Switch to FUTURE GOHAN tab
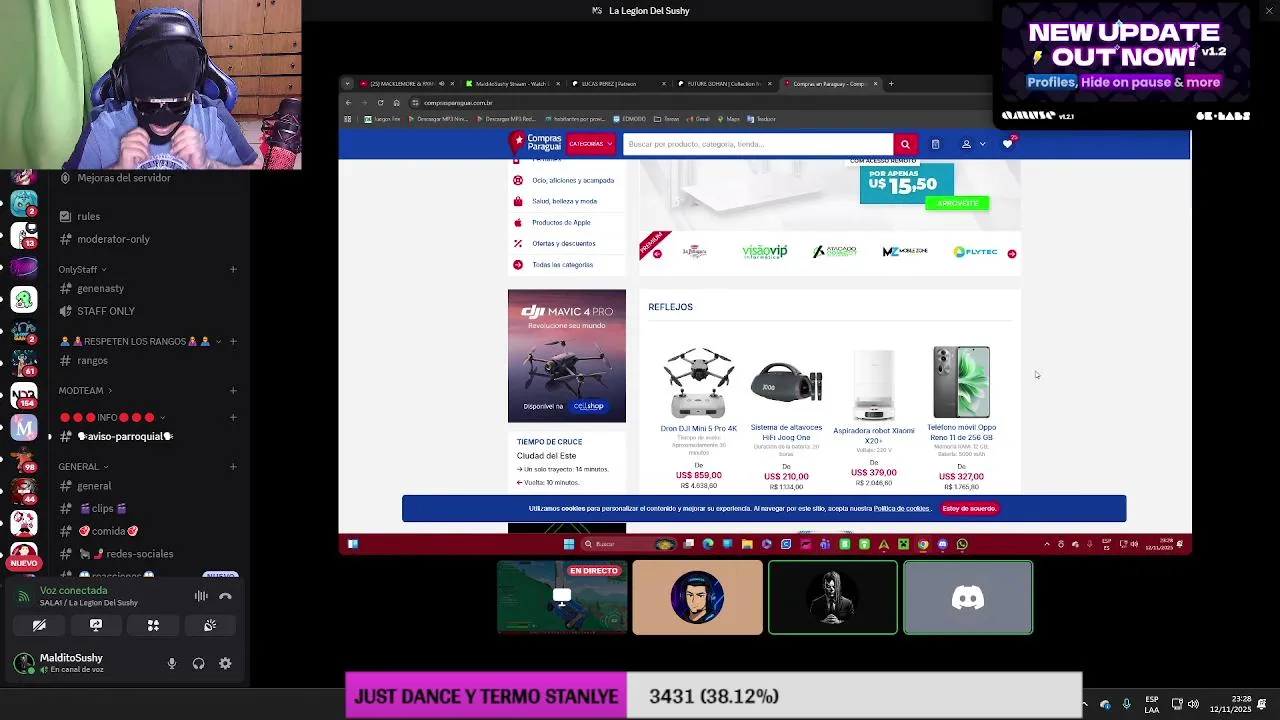The image size is (1280, 720). pos(723,84)
